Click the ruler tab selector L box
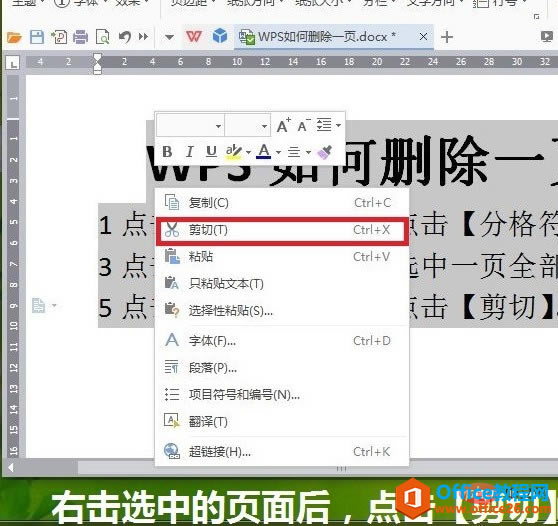 (x=13, y=63)
